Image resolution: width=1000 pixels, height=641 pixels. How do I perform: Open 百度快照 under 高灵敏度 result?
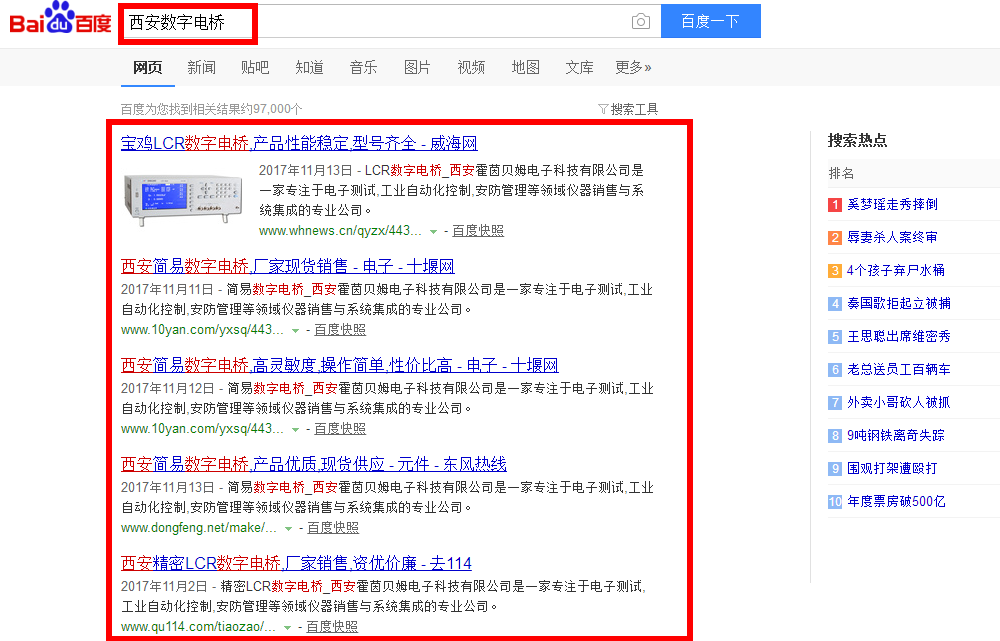point(340,429)
